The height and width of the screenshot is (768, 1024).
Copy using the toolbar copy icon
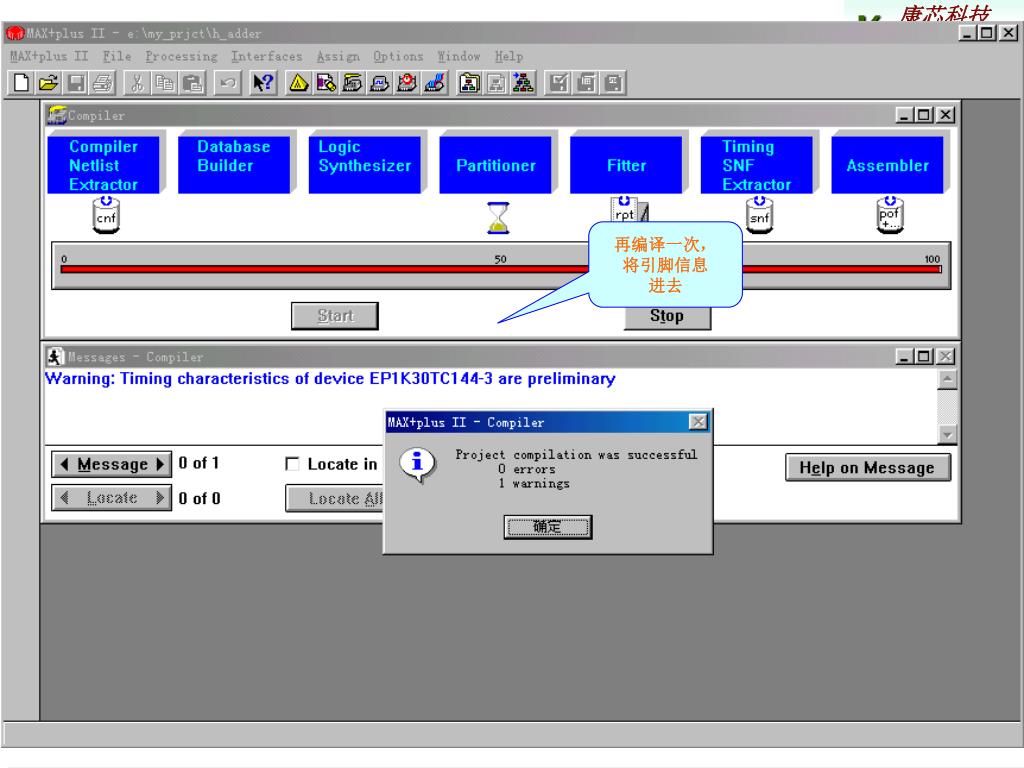pyautogui.click(x=164, y=83)
